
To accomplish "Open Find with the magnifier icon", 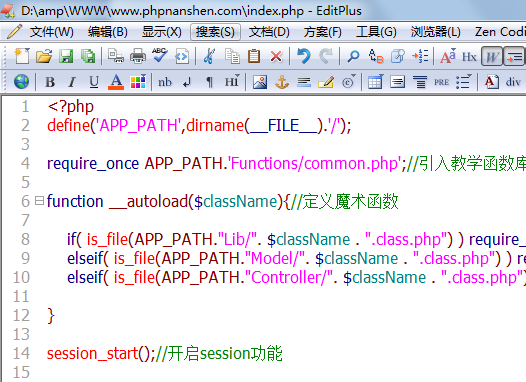I will tap(353, 56).
